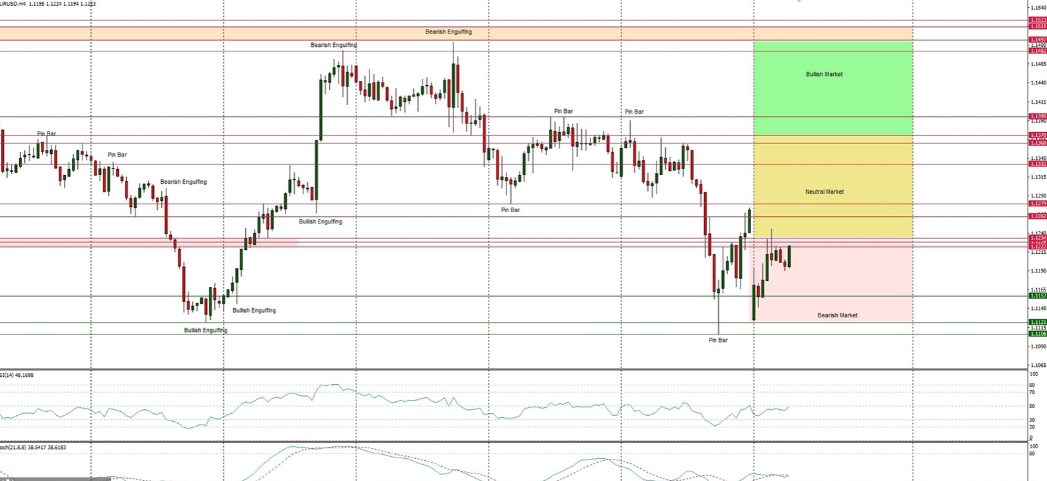The image size is (1047, 481).
Task: Select the topmost red price tag on axis
Action: [x=1037, y=20]
